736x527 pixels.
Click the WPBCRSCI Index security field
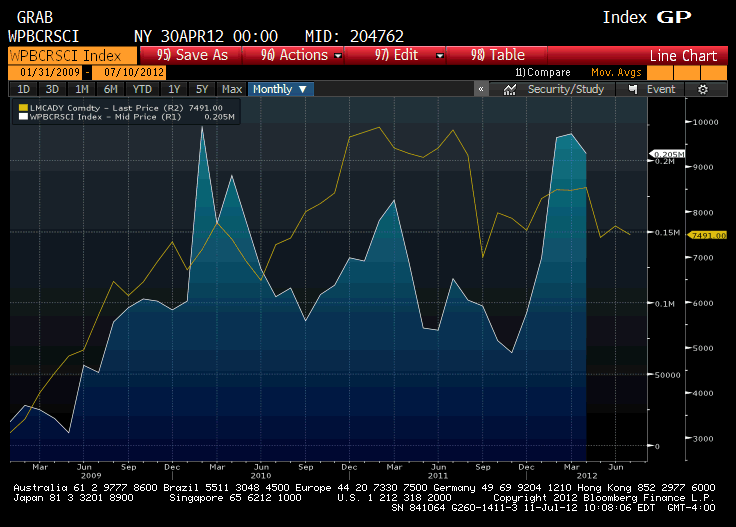73,55
